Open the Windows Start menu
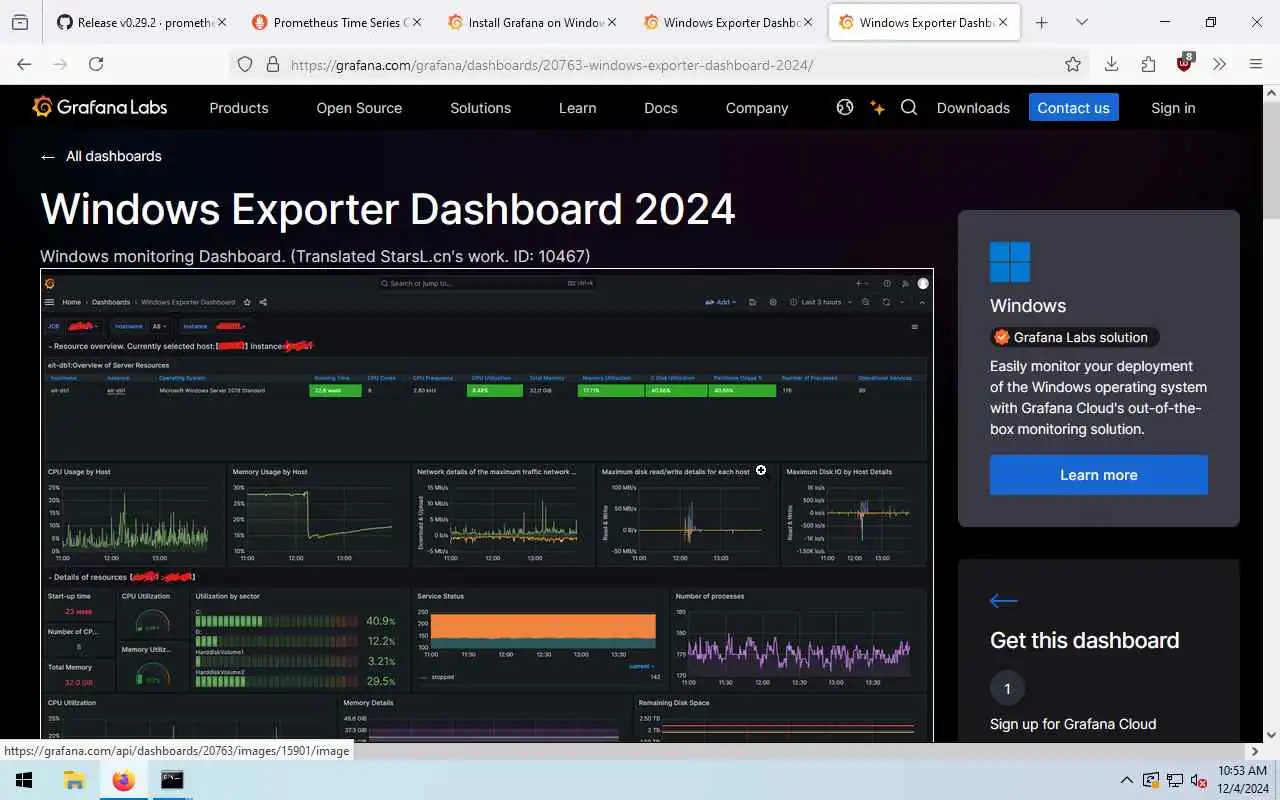The image size is (1280, 800). 24,780
